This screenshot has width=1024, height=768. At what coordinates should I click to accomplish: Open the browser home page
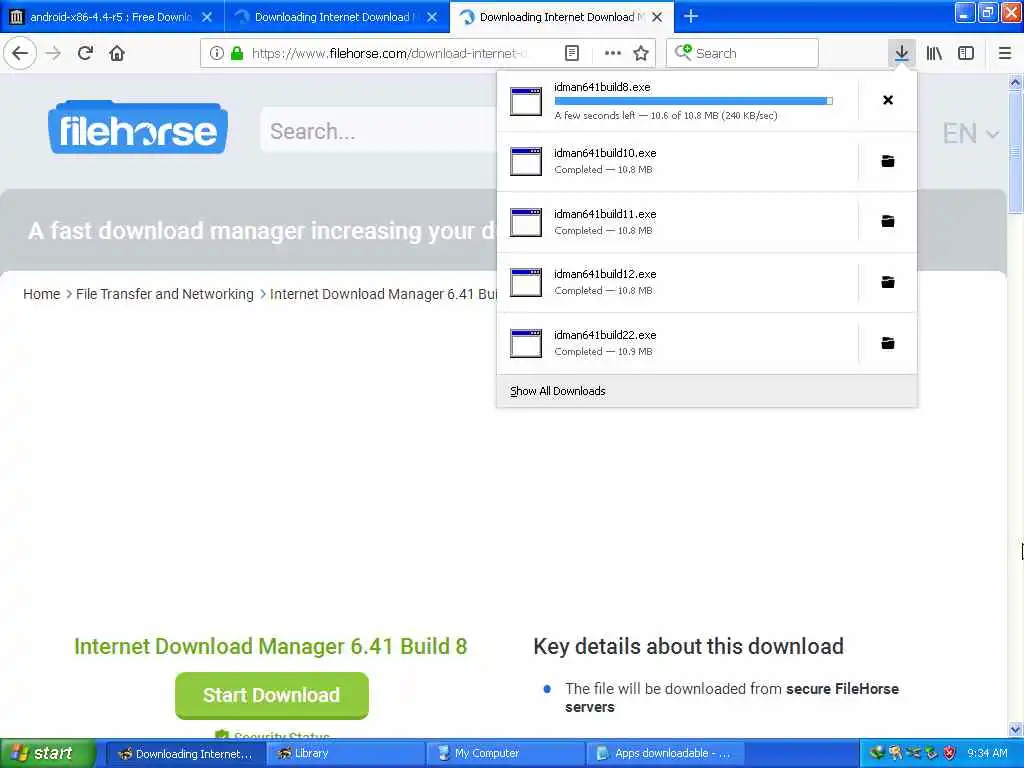pos(117,53)
